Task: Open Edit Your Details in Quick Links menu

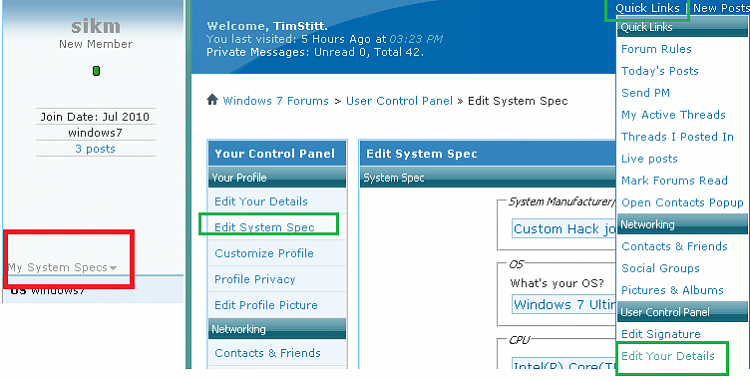Action: 668,356
